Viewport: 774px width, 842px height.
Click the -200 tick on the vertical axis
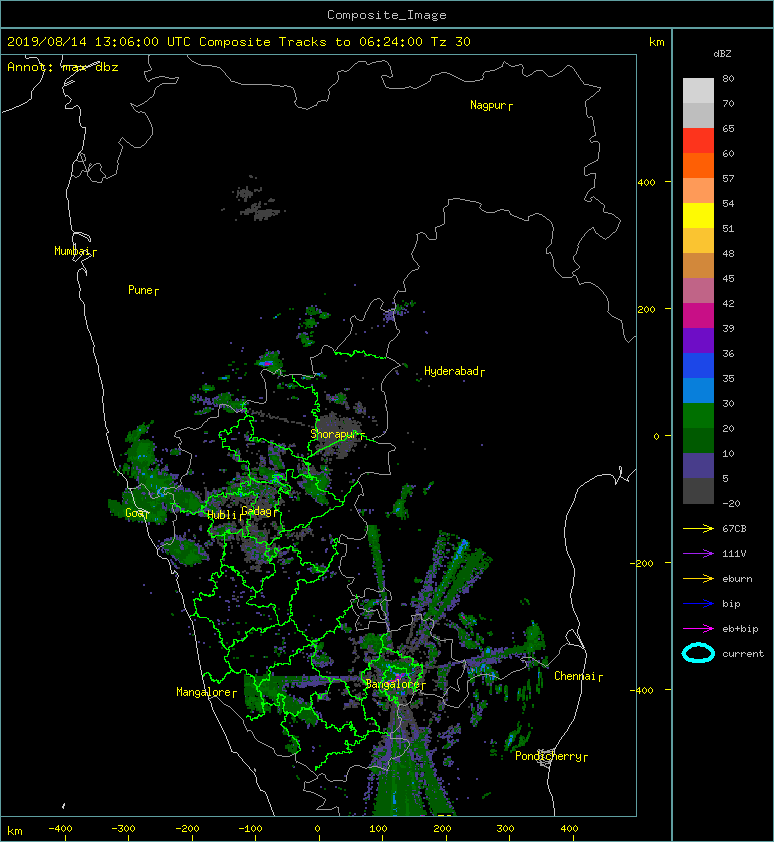642,563
